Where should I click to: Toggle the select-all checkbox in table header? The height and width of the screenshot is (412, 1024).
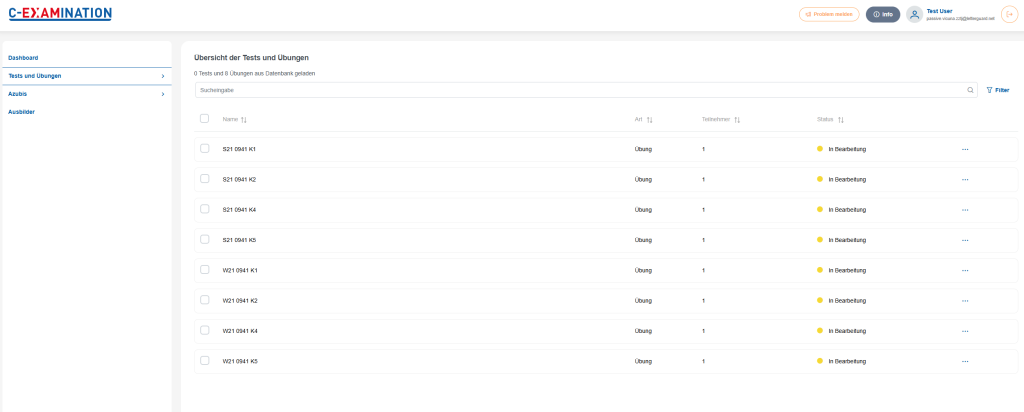coord(205,119)
